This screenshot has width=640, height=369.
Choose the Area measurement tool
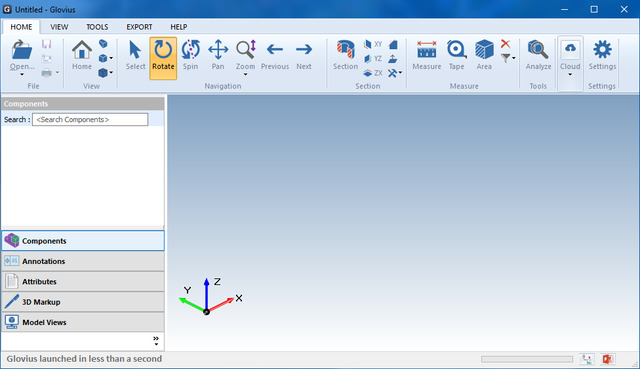pyautogui.click(x=484, y=55)
